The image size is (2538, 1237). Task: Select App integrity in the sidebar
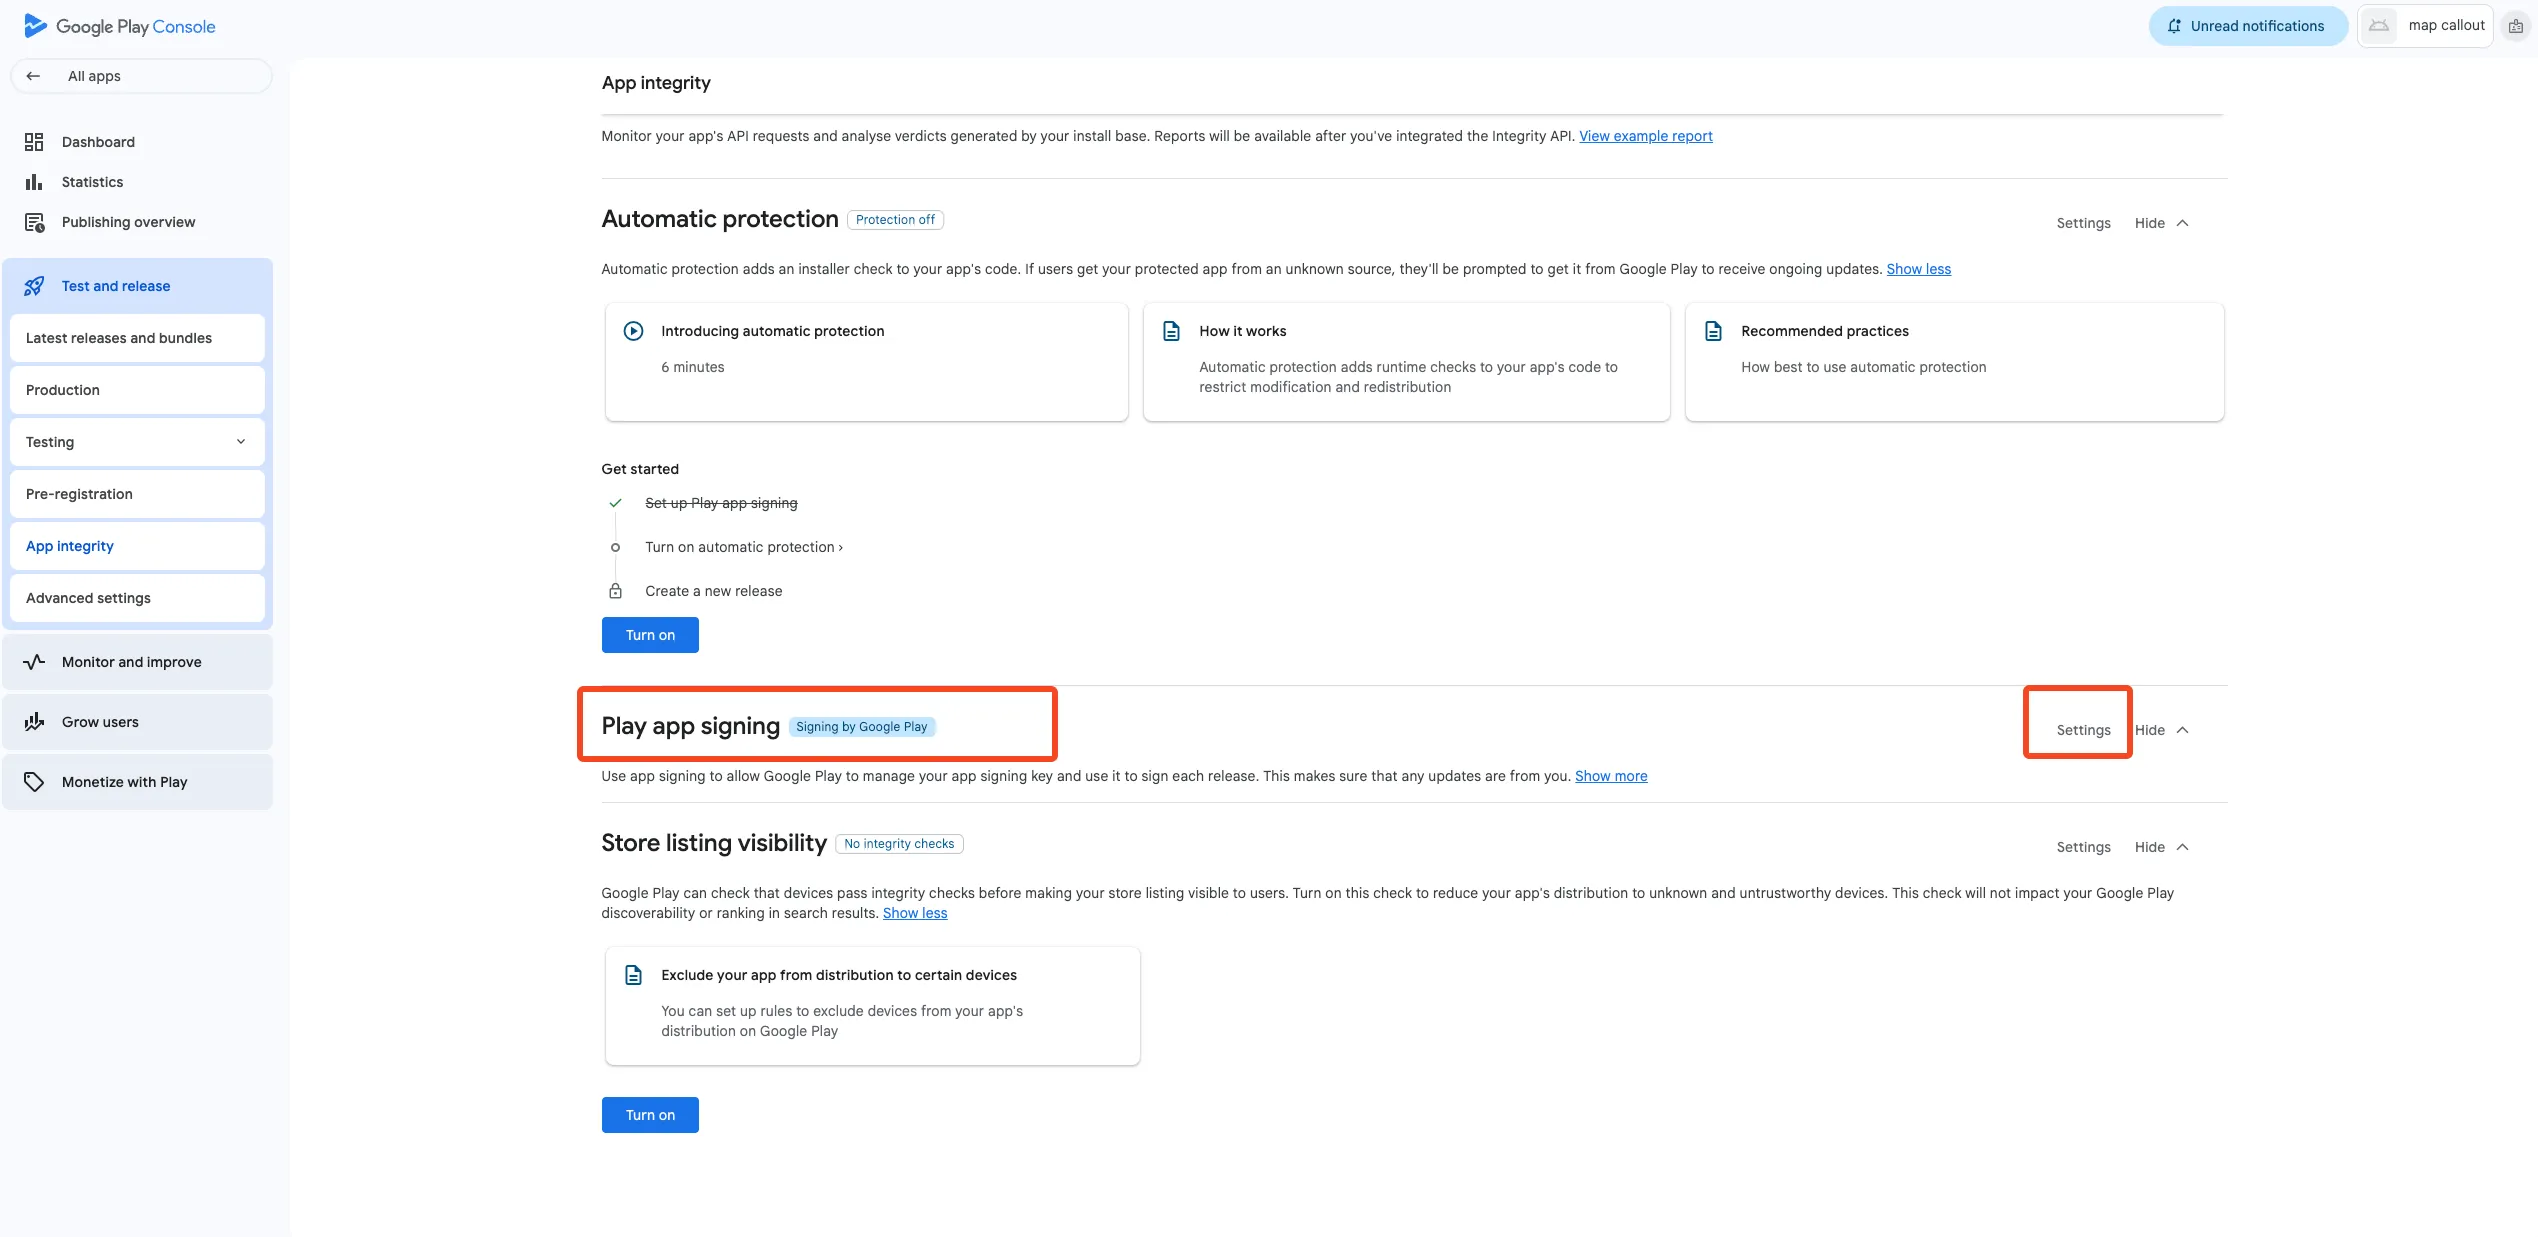point(69,545)
